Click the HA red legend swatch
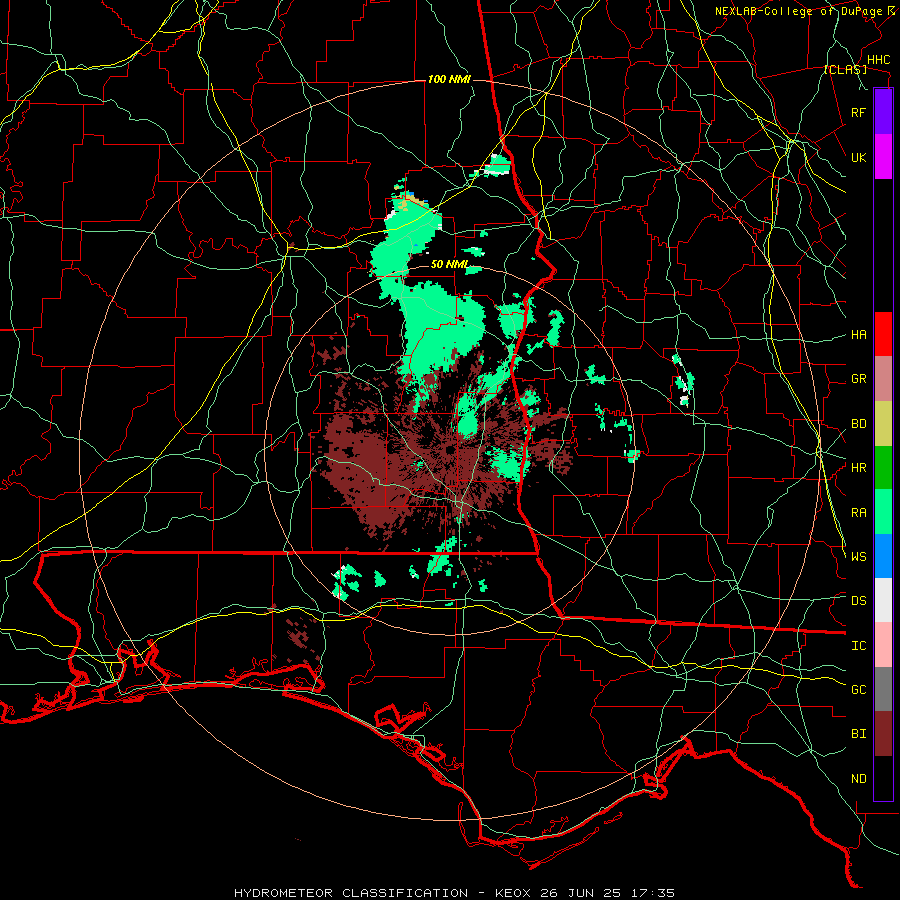The height and width of the screenshot is (900, 900). [x=883, y=334]
